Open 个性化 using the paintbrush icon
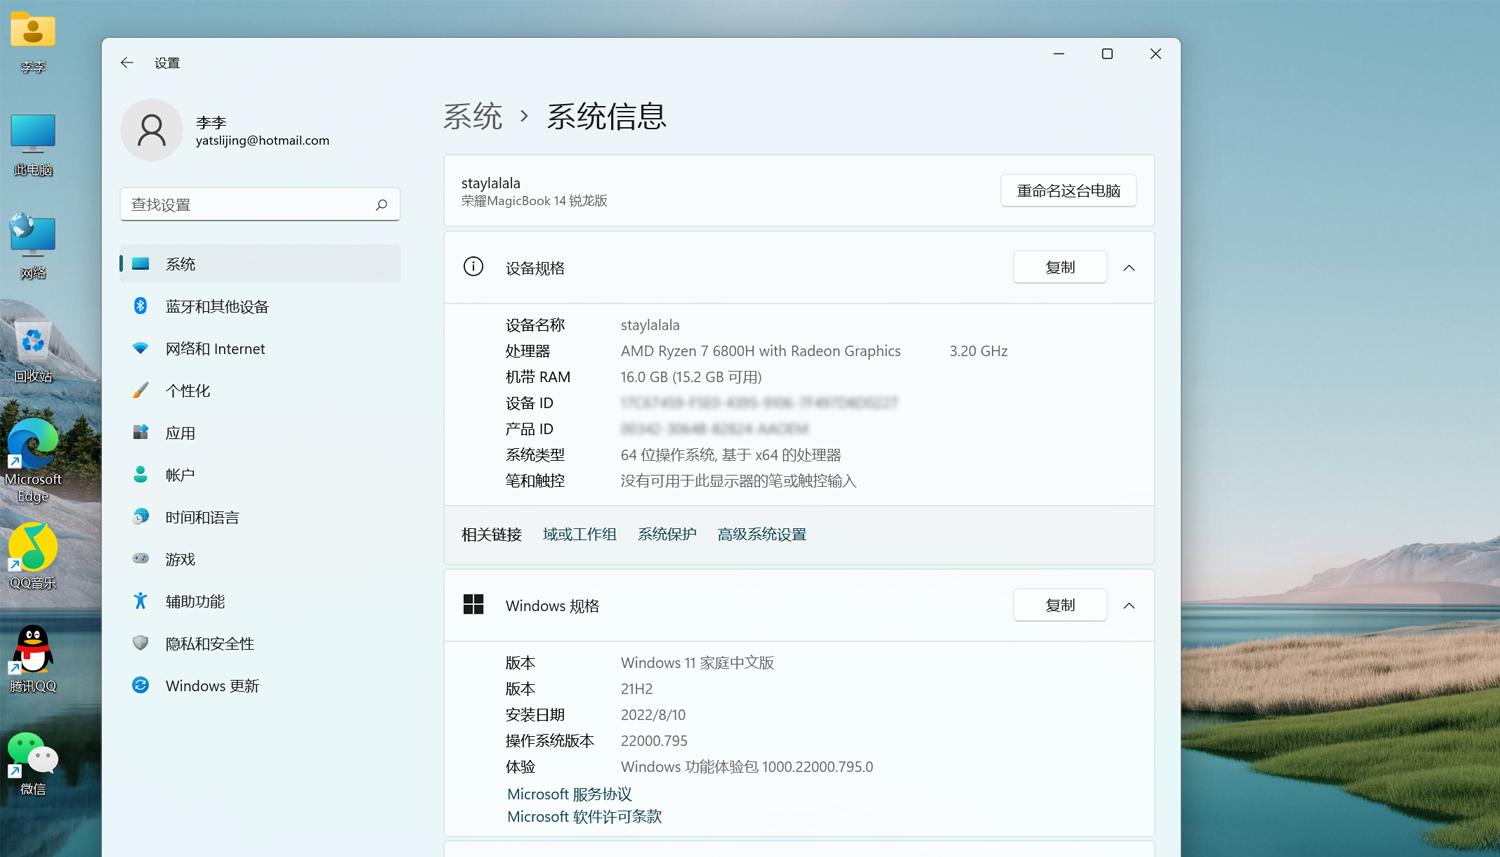1500x857 pixels. (140, 390)
